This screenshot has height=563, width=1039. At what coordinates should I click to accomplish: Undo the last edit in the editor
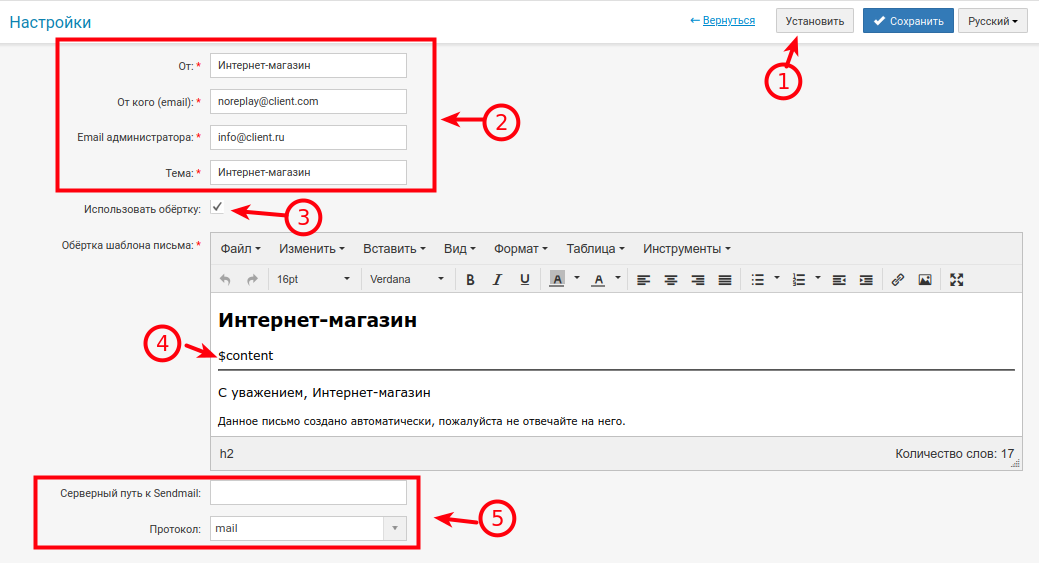(225, 280)
